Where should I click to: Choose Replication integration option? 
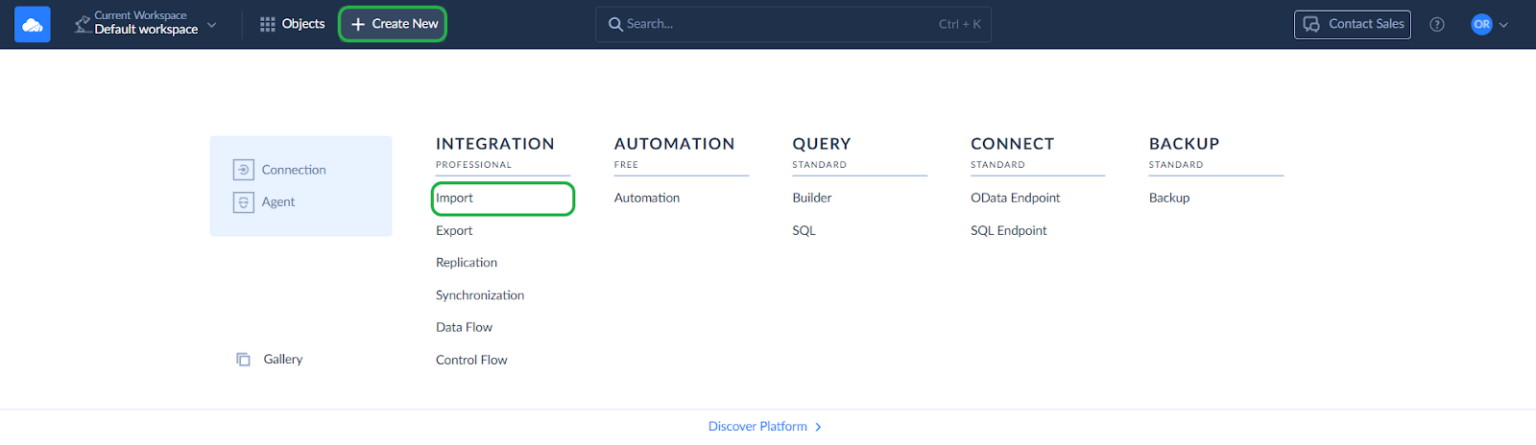(x=466, y=263)
